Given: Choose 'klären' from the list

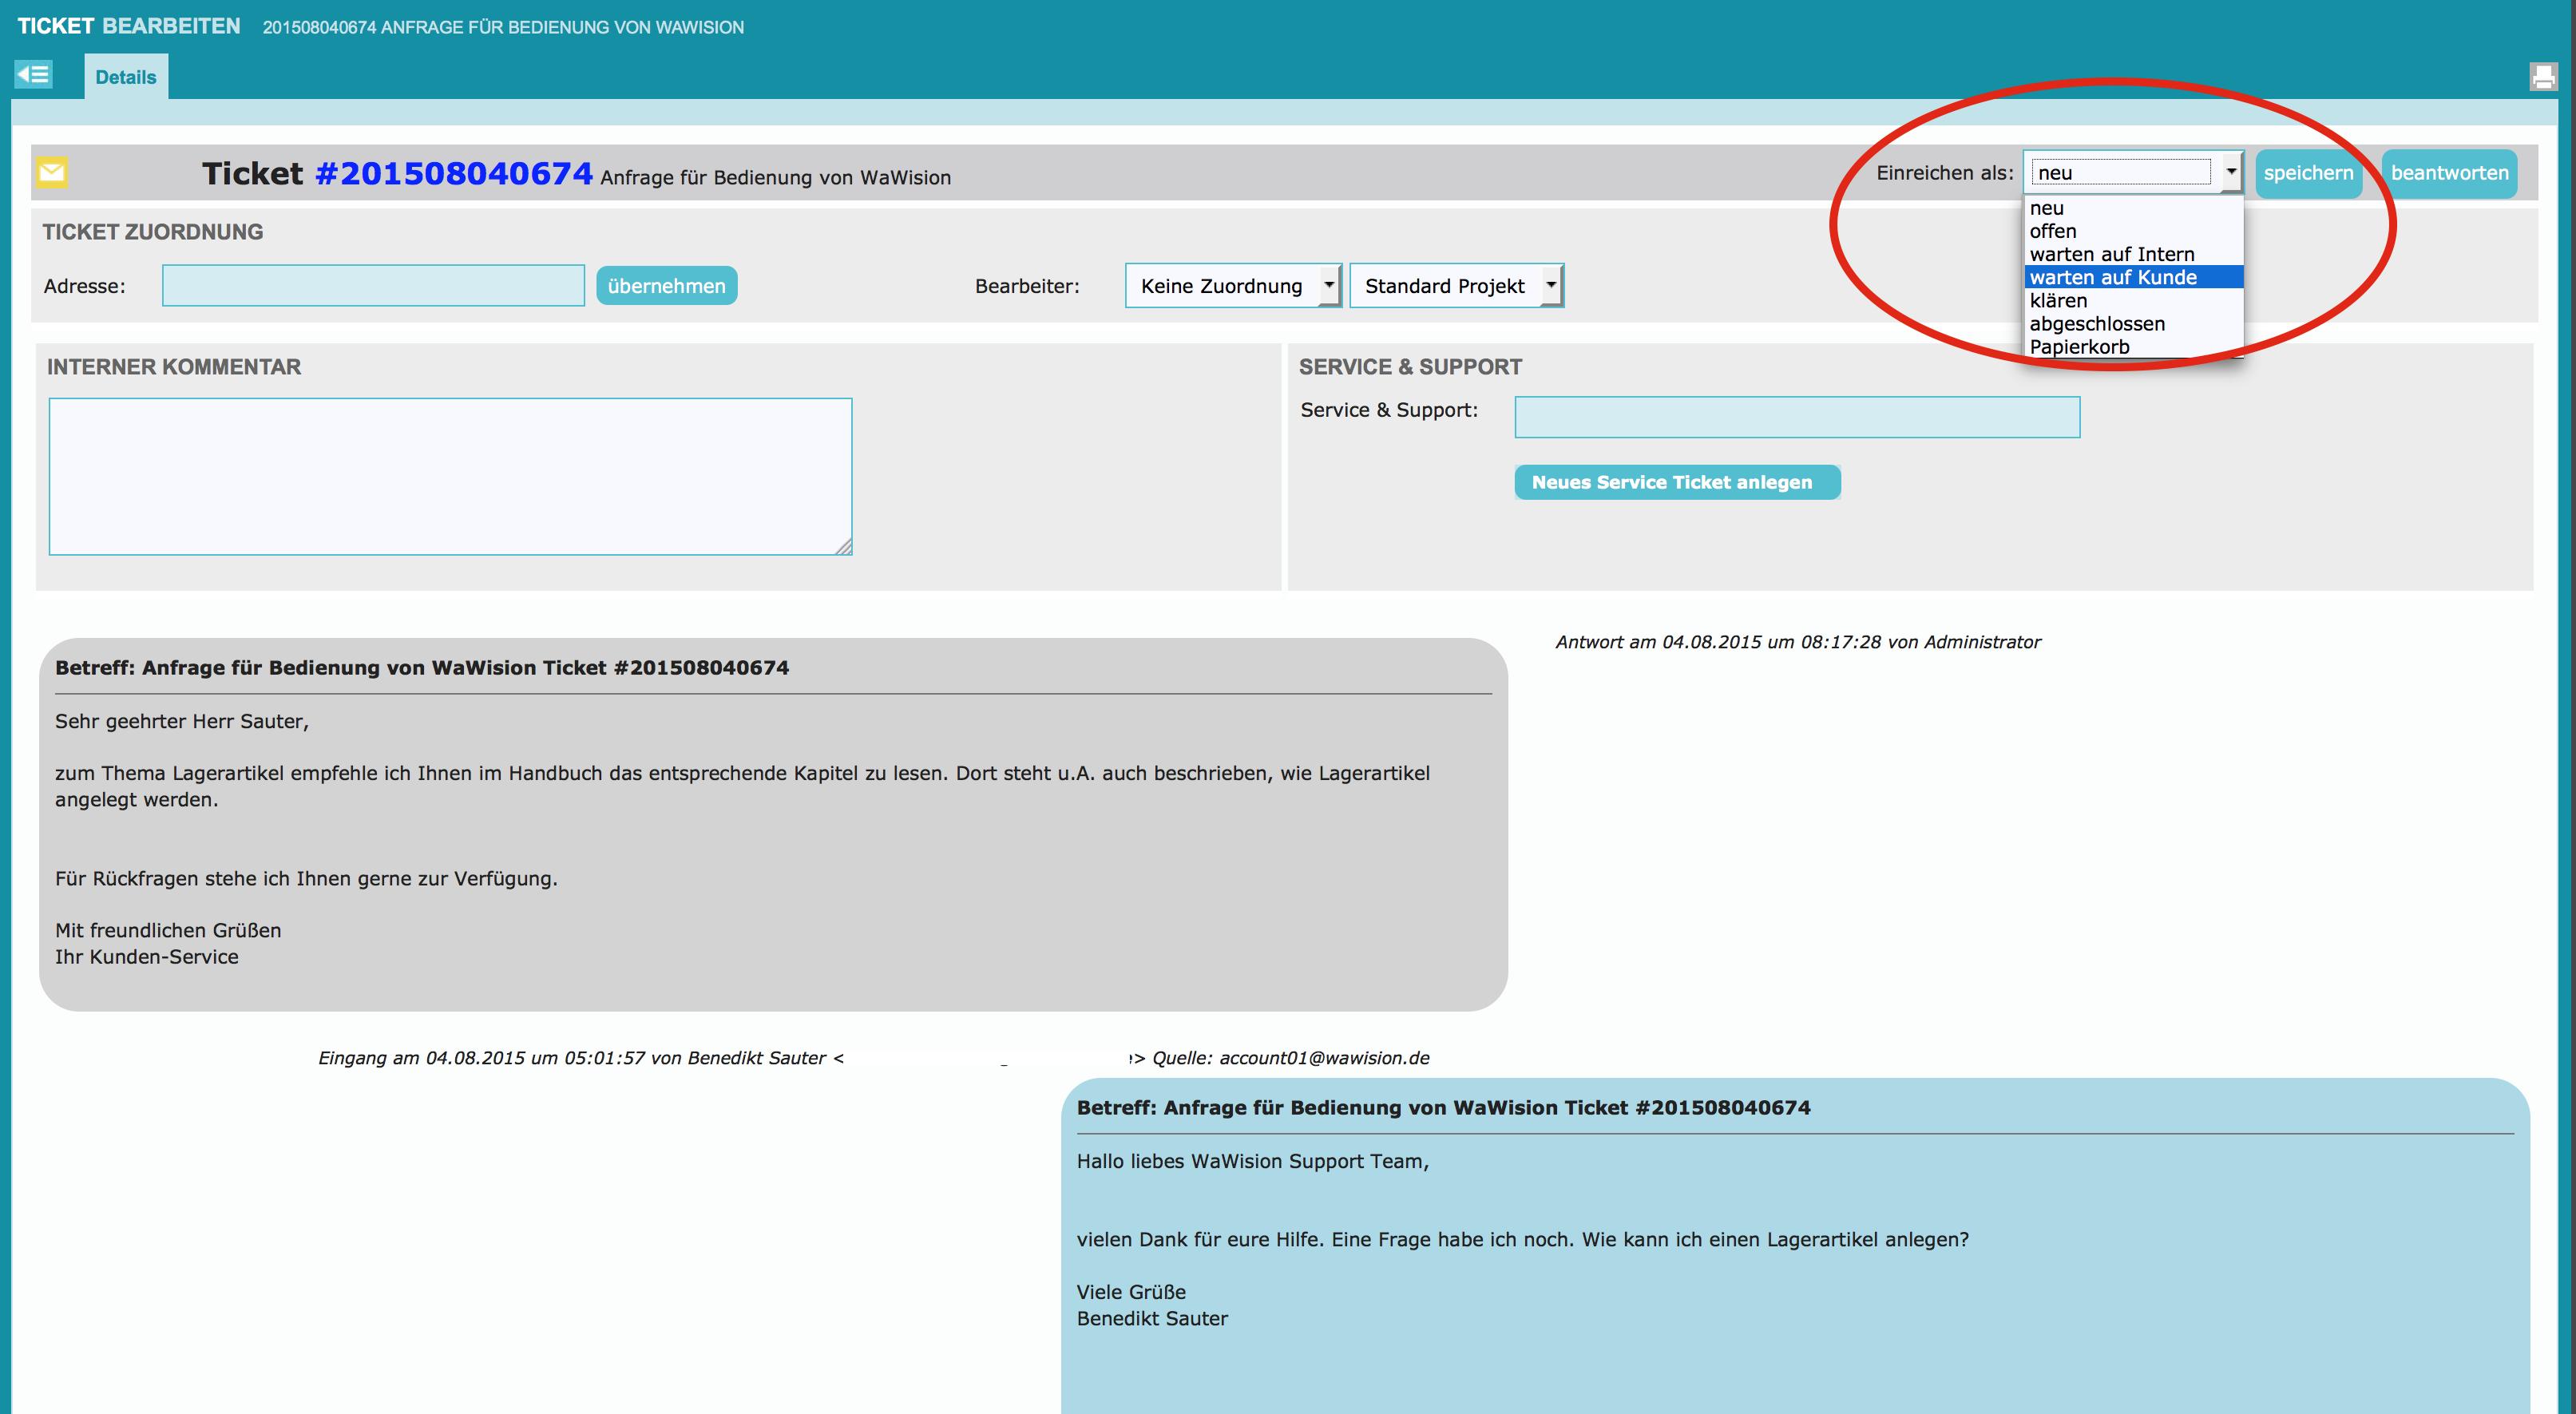Looking at the screenshot, I should click(2058, 301).
